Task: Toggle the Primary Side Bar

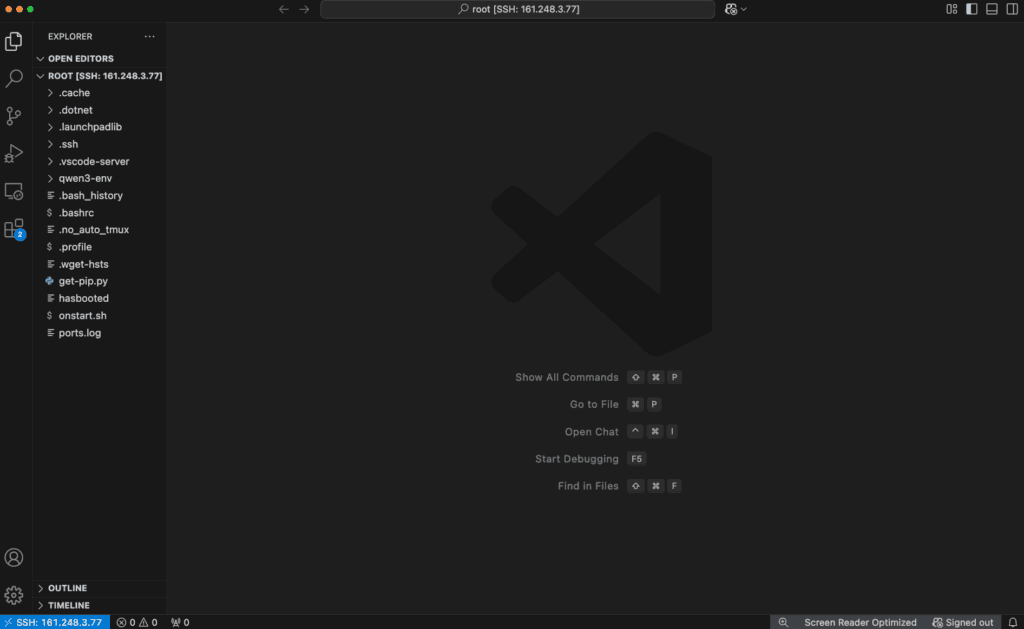Action: pos(972,9)
